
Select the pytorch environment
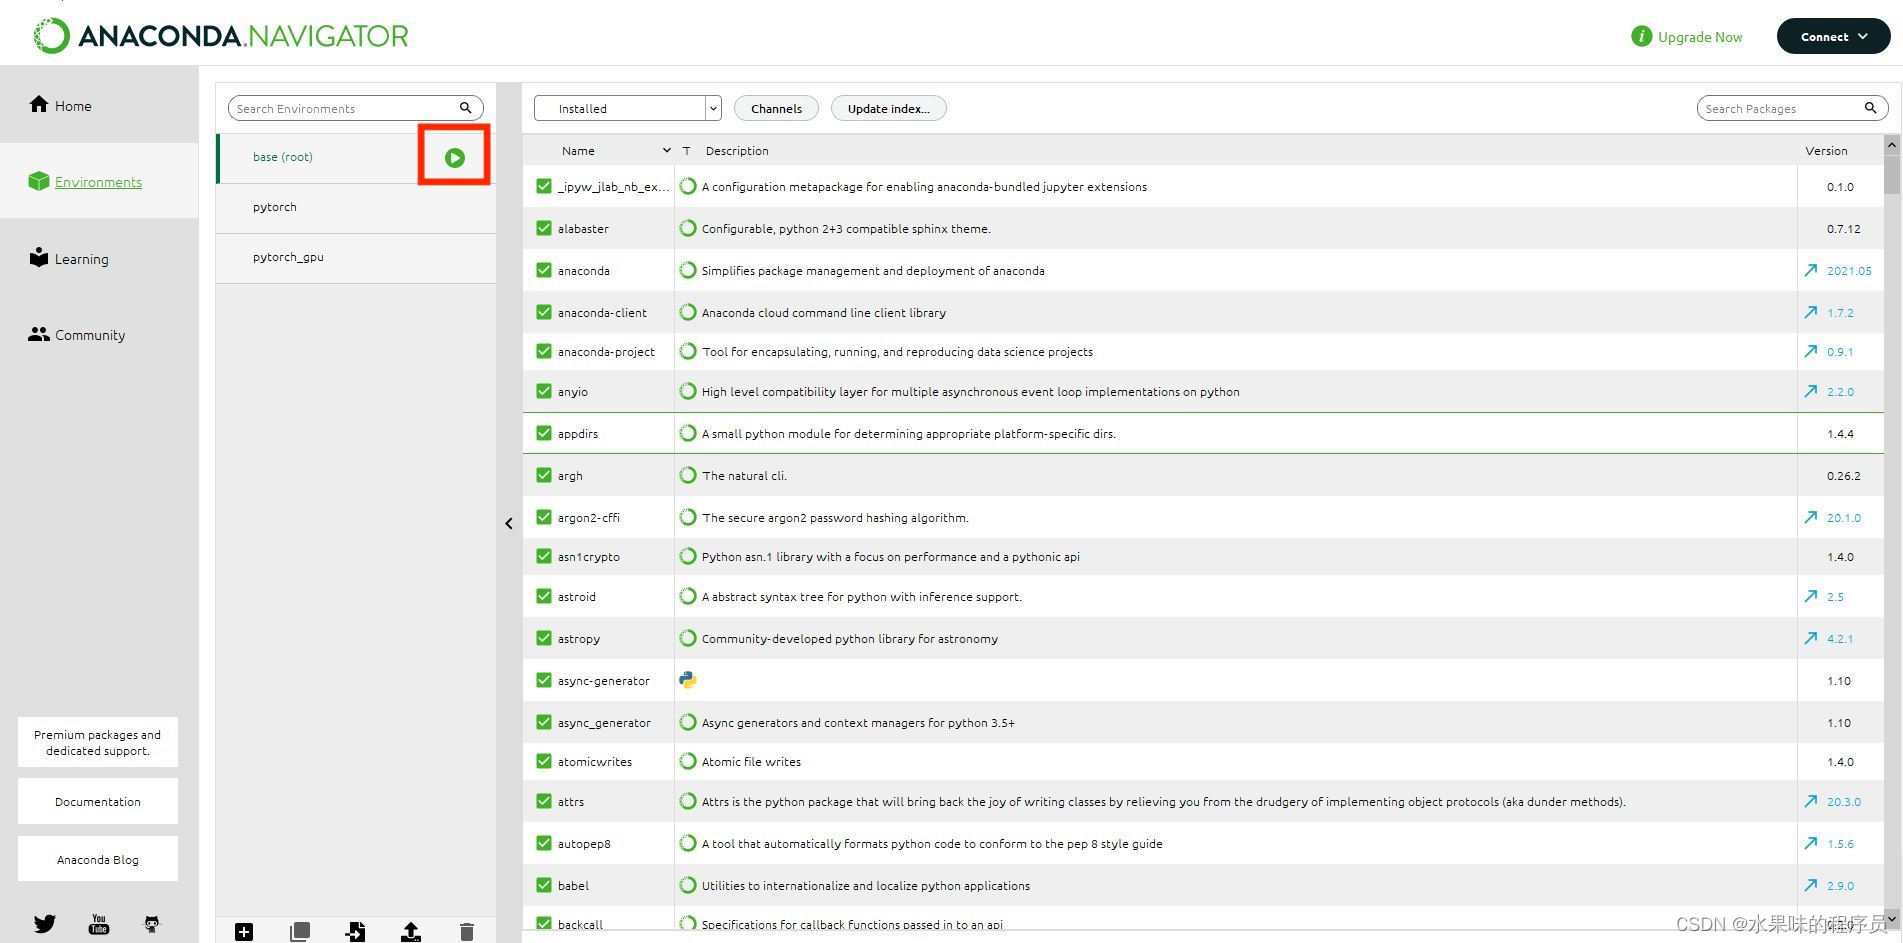point(356,207)
